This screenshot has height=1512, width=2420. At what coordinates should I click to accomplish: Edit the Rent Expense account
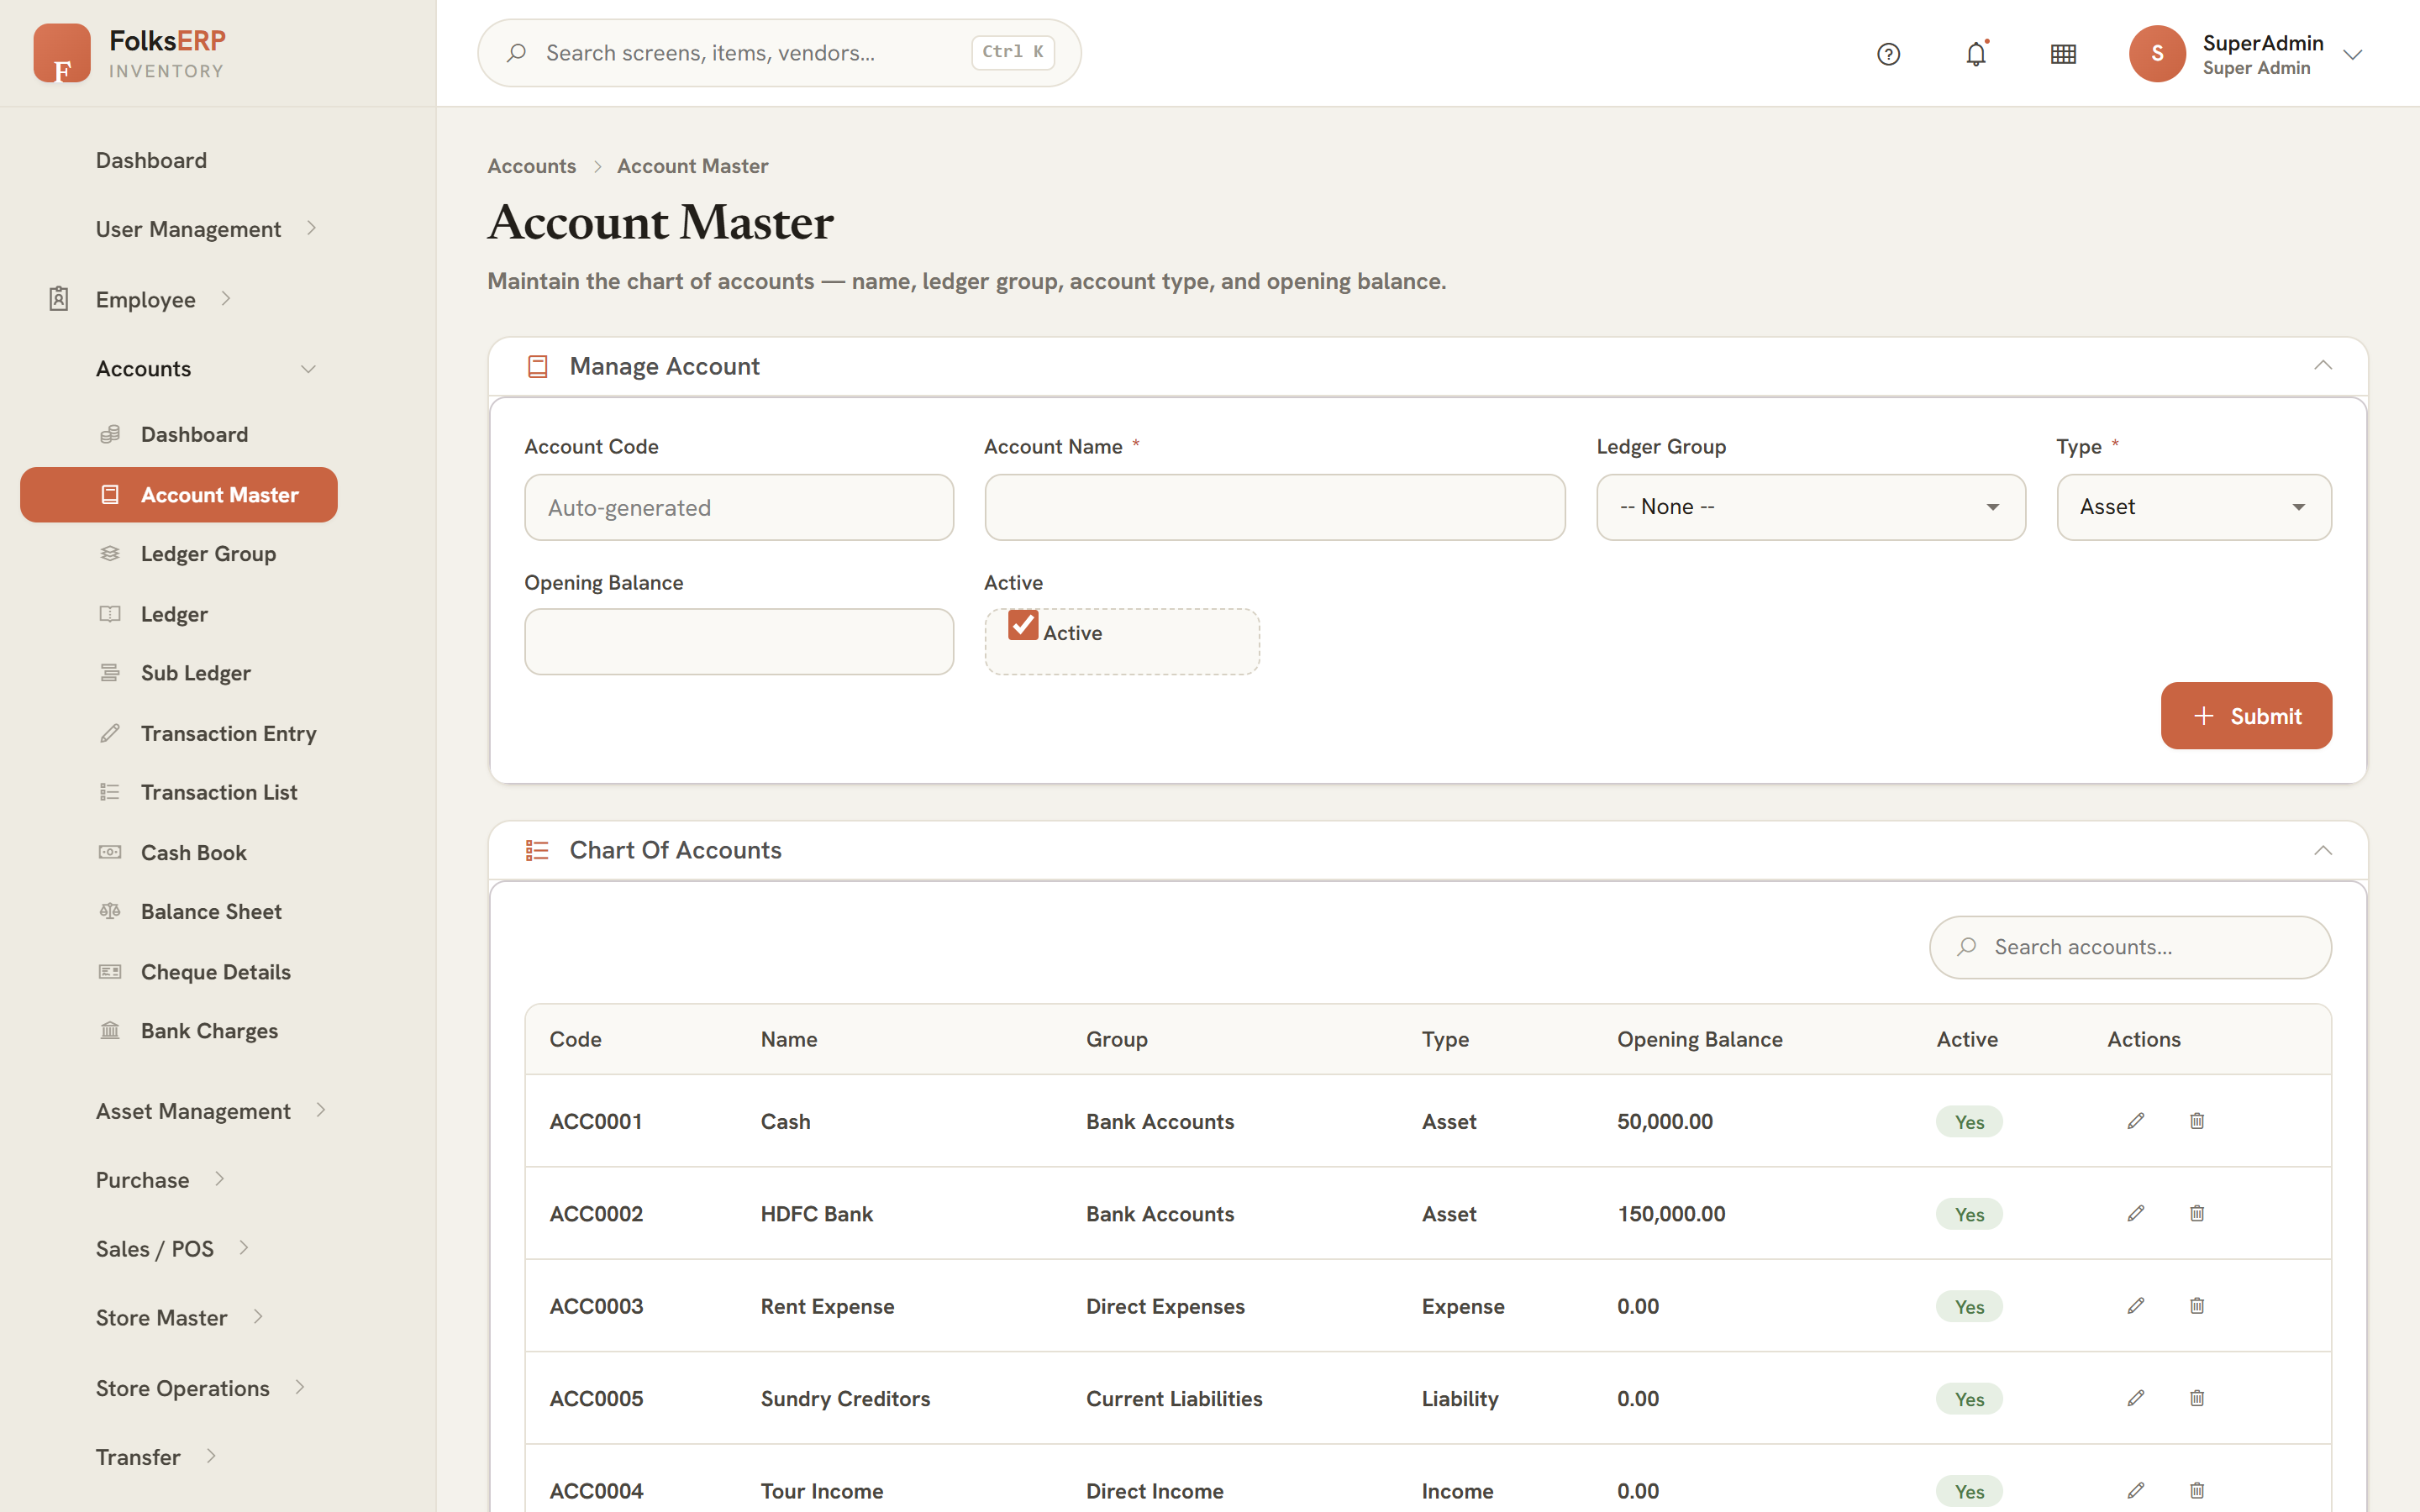[2136, 1306]
